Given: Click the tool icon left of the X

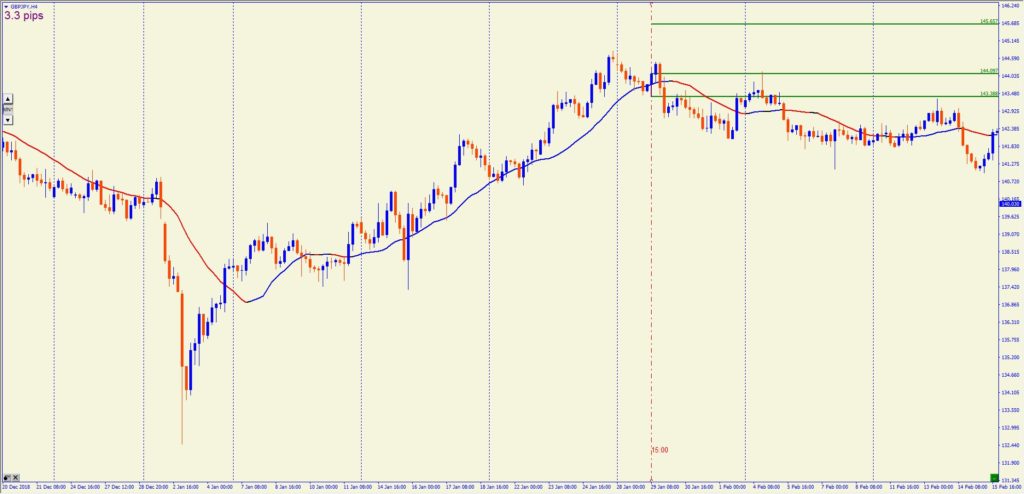Looking at the screenshot, I should point(8,475).
